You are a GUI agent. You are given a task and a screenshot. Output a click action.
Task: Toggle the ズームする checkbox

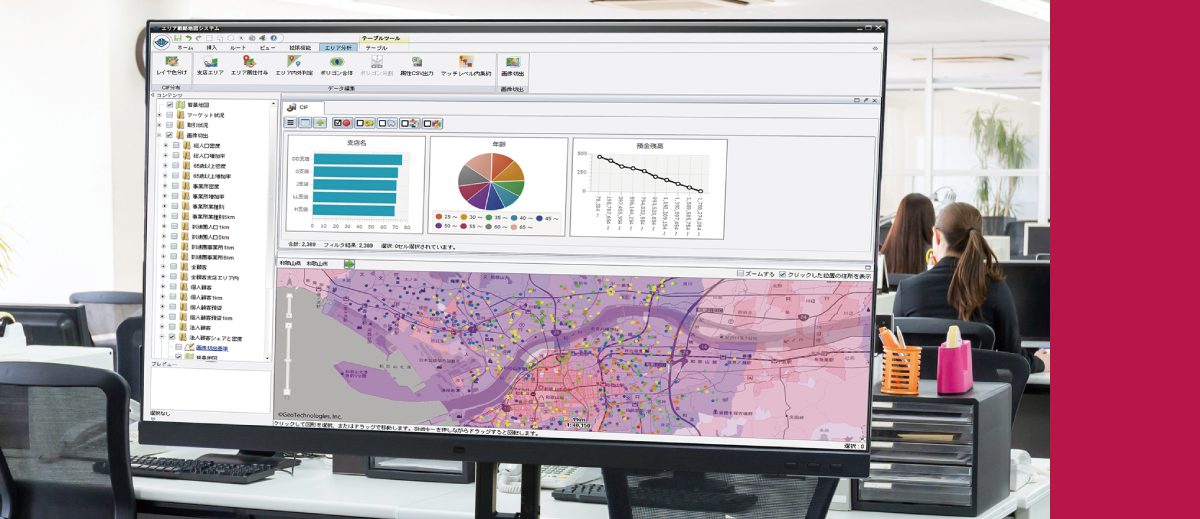[740, 273]
